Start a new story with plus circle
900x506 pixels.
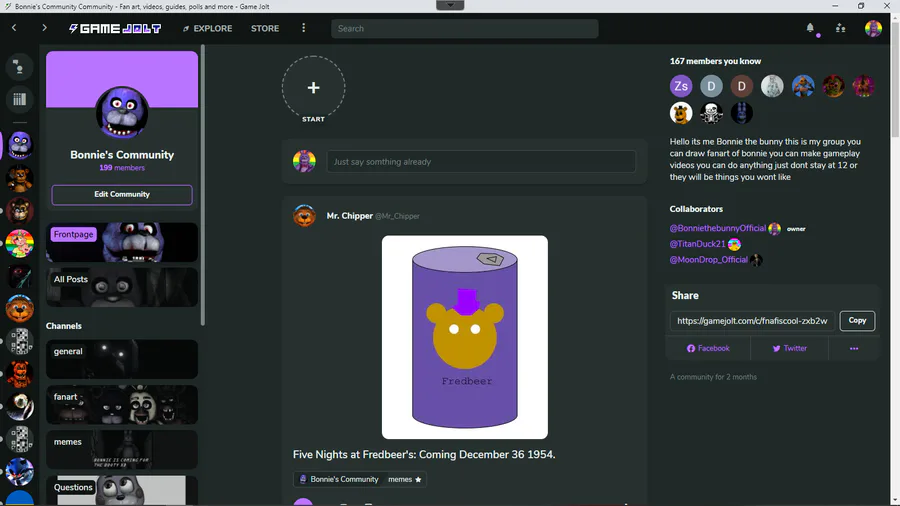click(x=313, y=88)
